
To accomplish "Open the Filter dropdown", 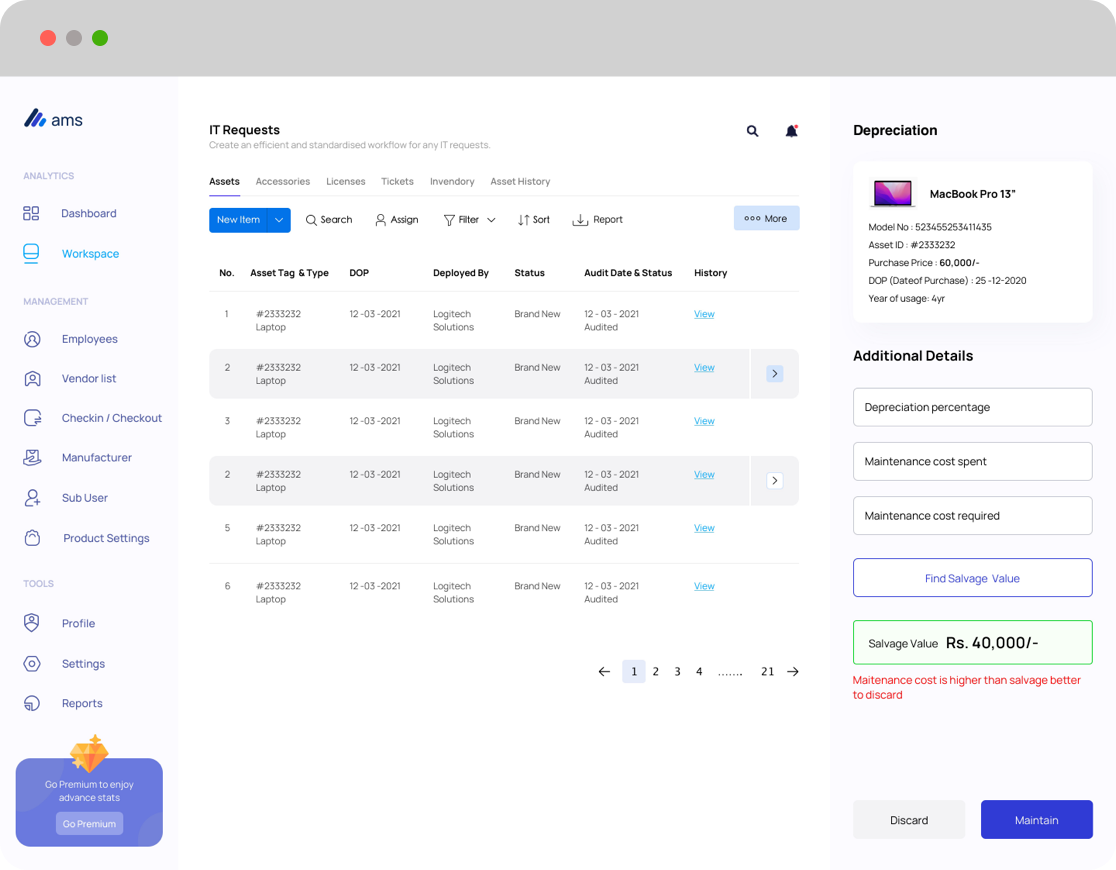I will click(469, 220).
